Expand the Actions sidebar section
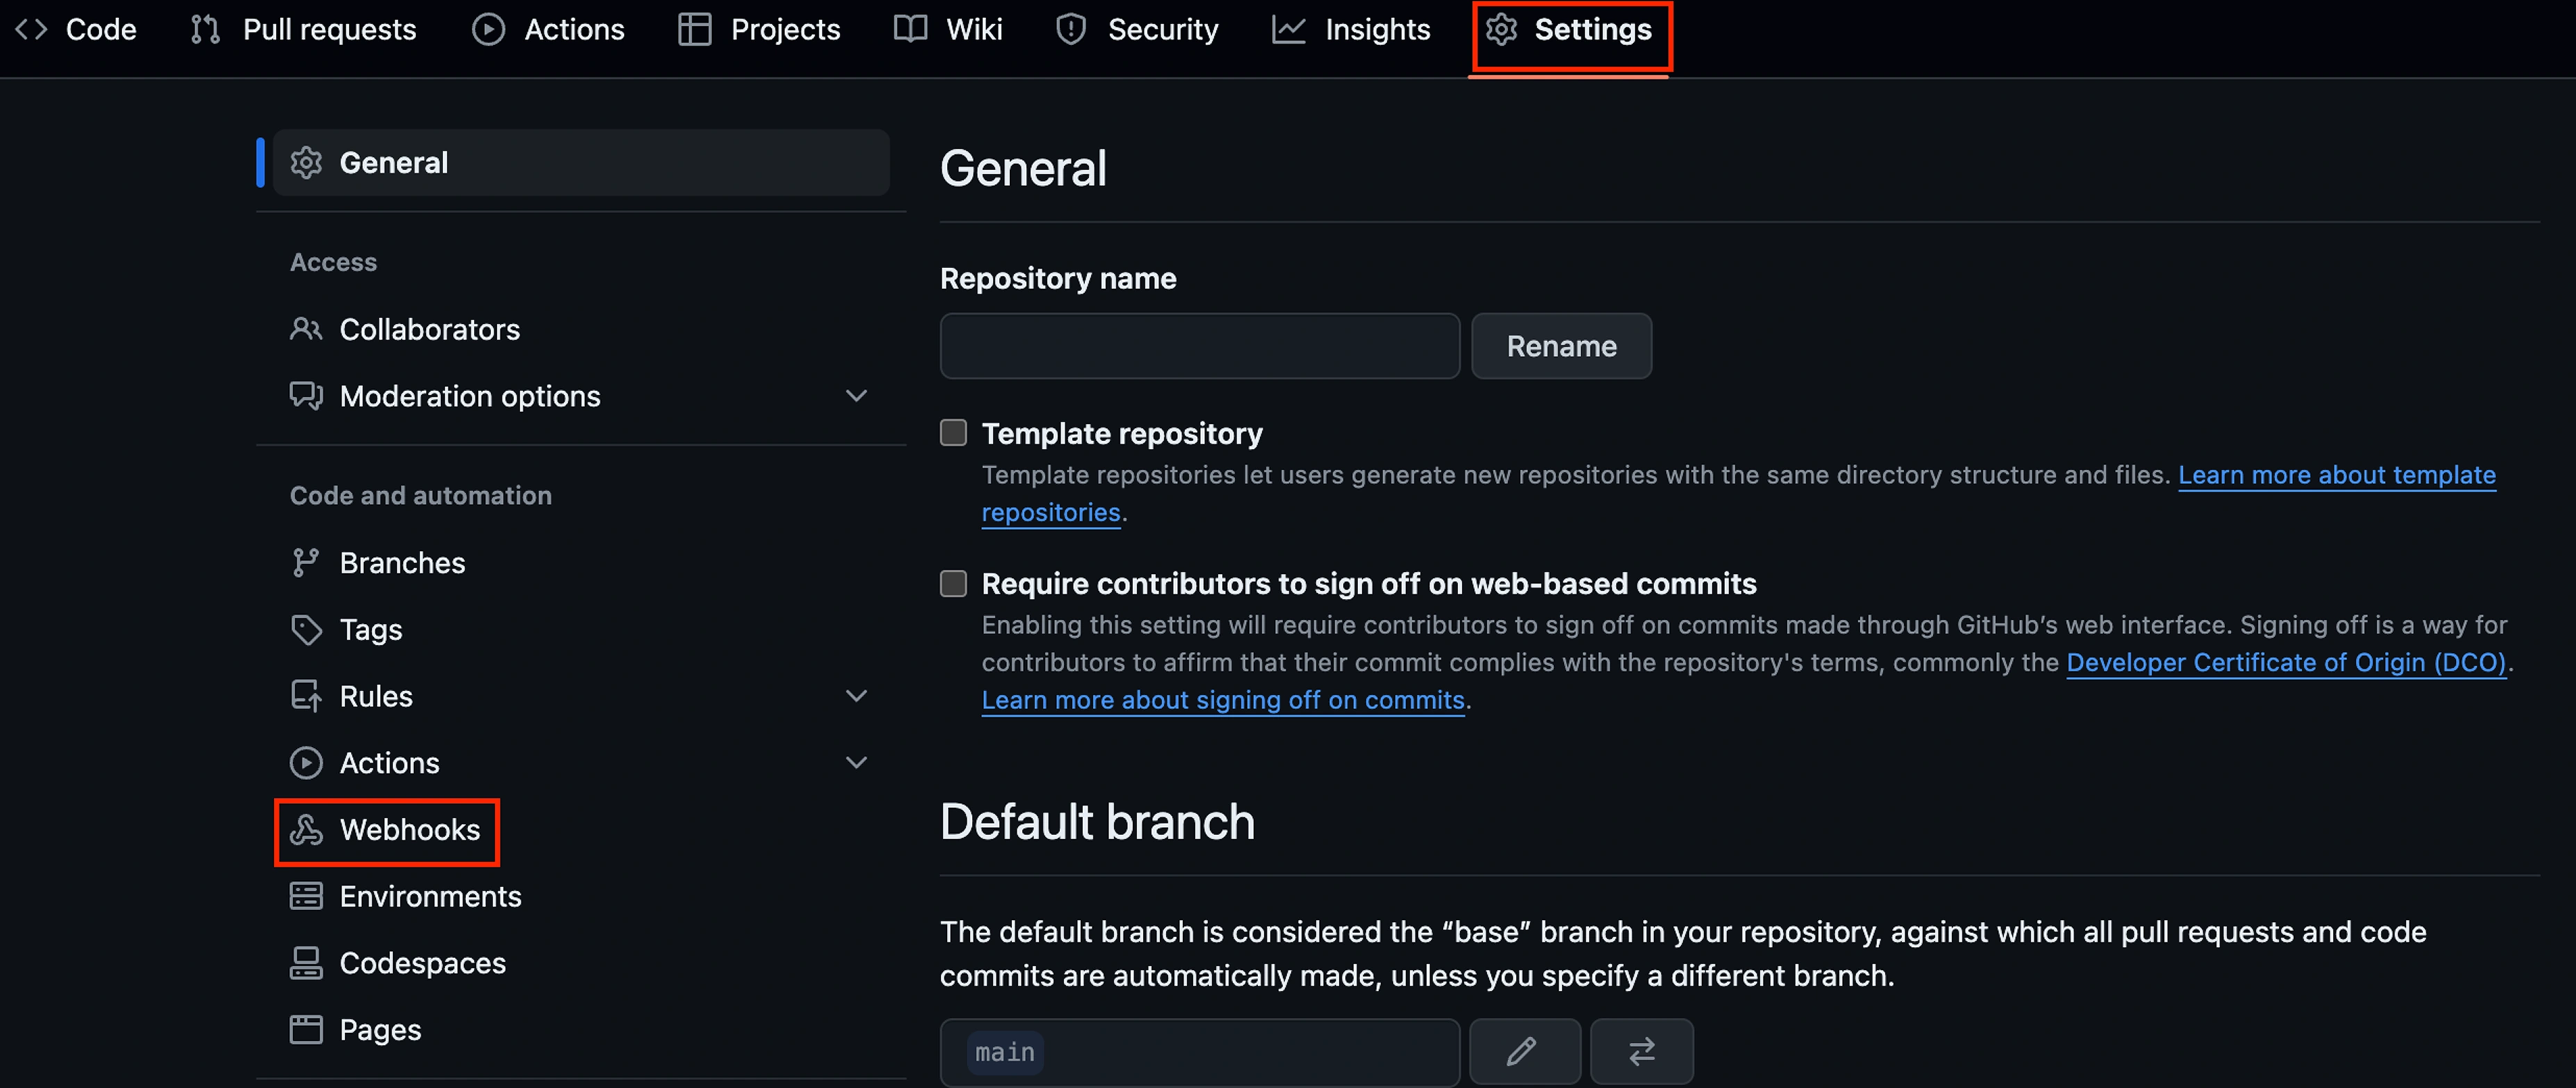 856,762
